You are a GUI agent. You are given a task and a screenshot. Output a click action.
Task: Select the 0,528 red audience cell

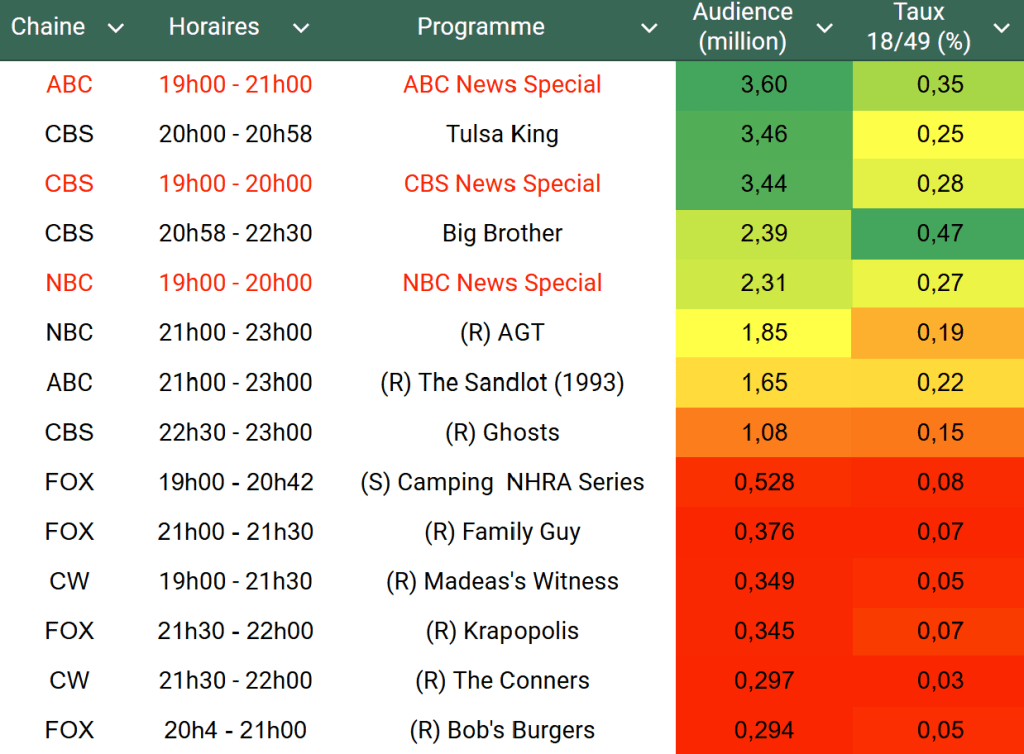[764, 482]
